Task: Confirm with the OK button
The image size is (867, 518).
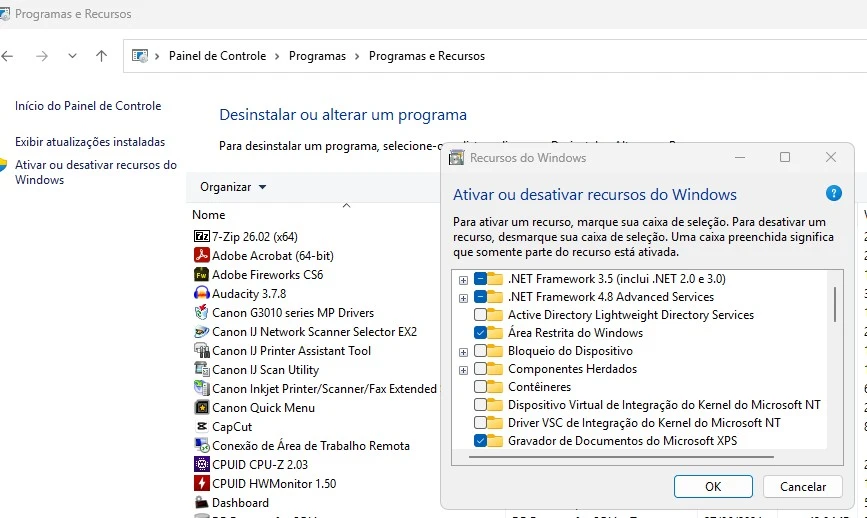Action: pyautogui.click(x=713, y=486)
